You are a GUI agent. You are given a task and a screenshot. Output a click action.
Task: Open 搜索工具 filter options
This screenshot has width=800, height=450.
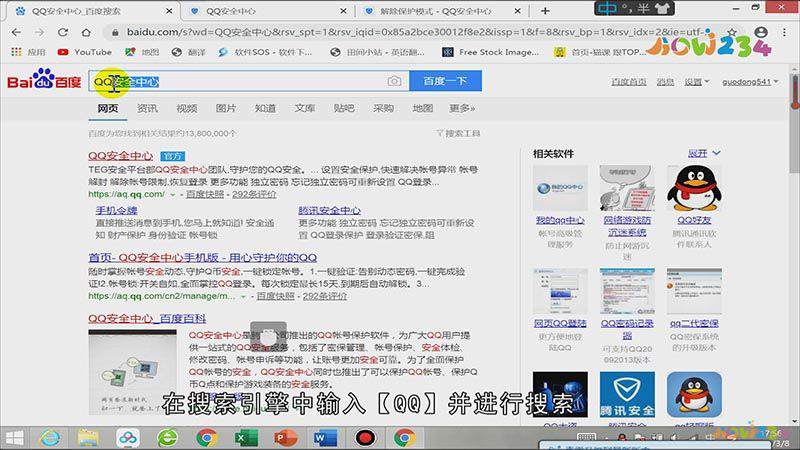458,133
